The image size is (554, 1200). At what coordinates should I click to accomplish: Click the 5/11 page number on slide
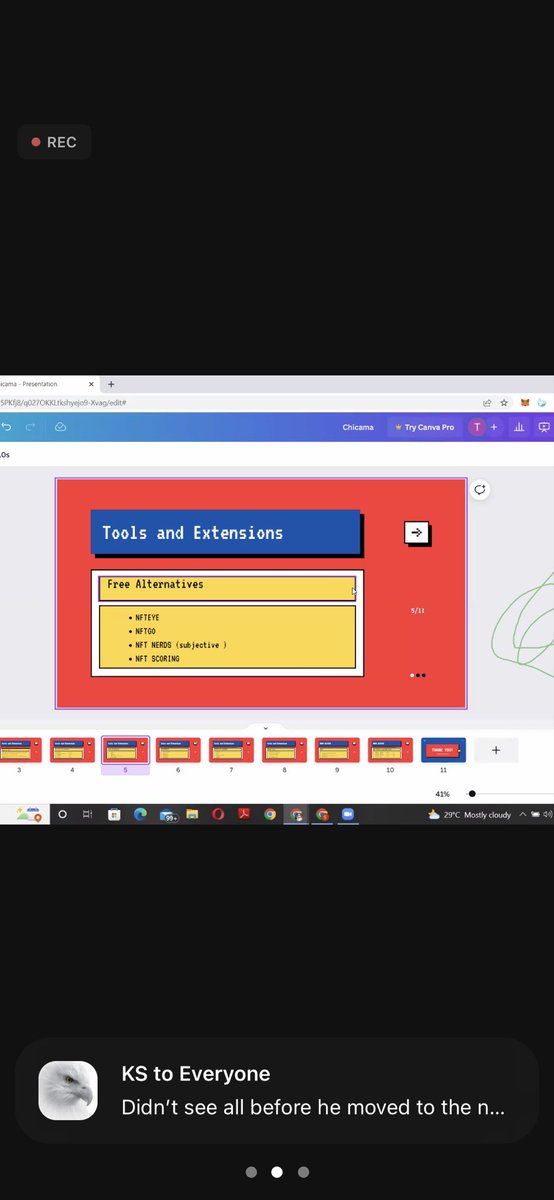coord(417,610)
